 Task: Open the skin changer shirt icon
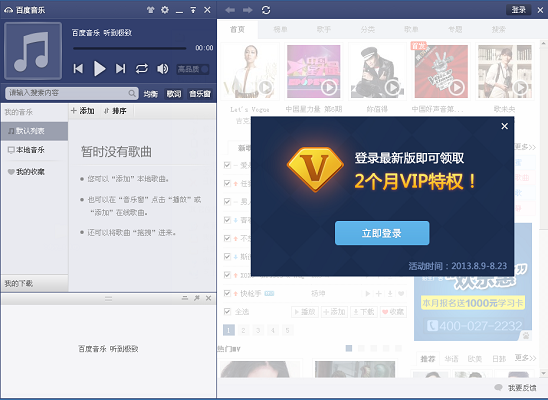pos(151,10)
